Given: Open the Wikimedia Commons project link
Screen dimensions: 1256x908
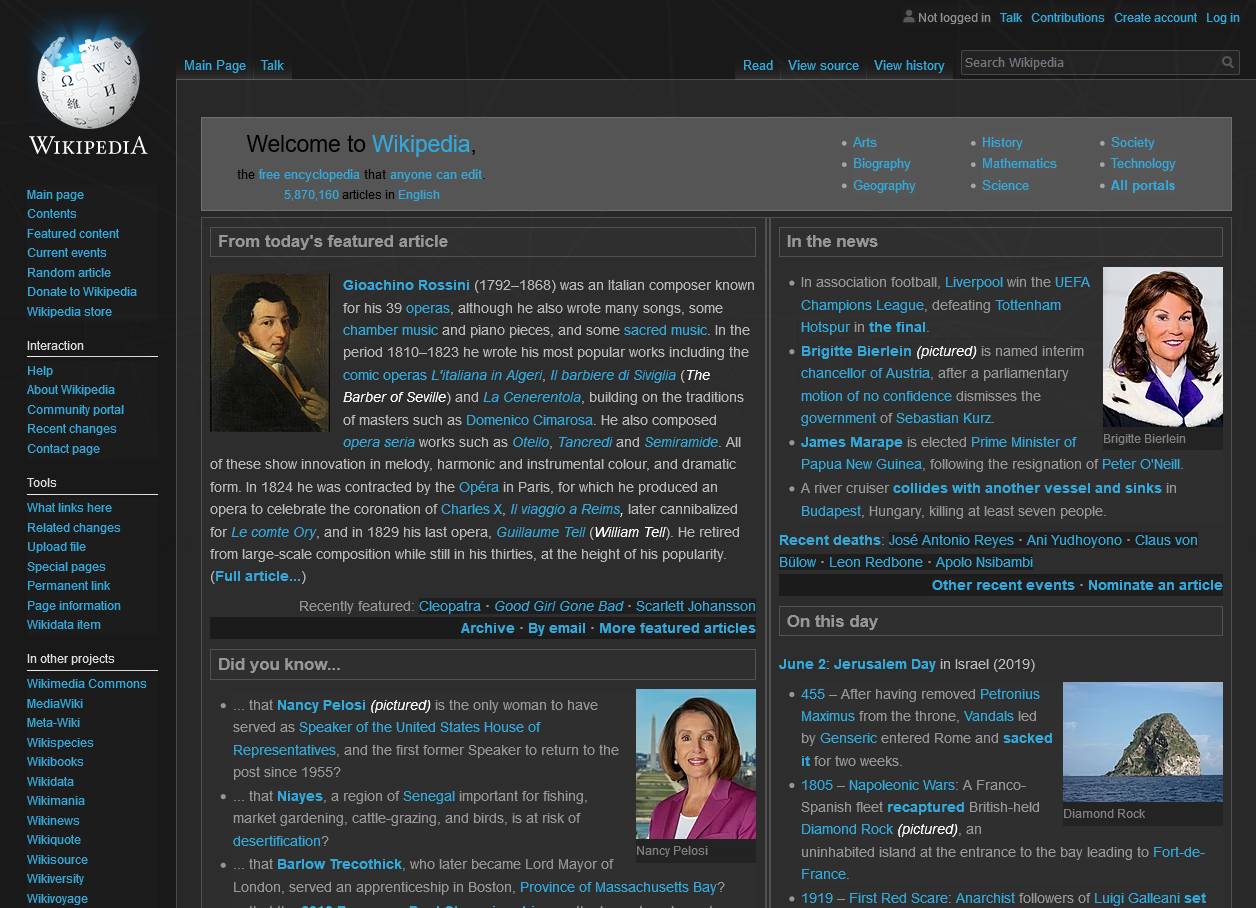Looking at the screenshot, I should tap(88, 684).
